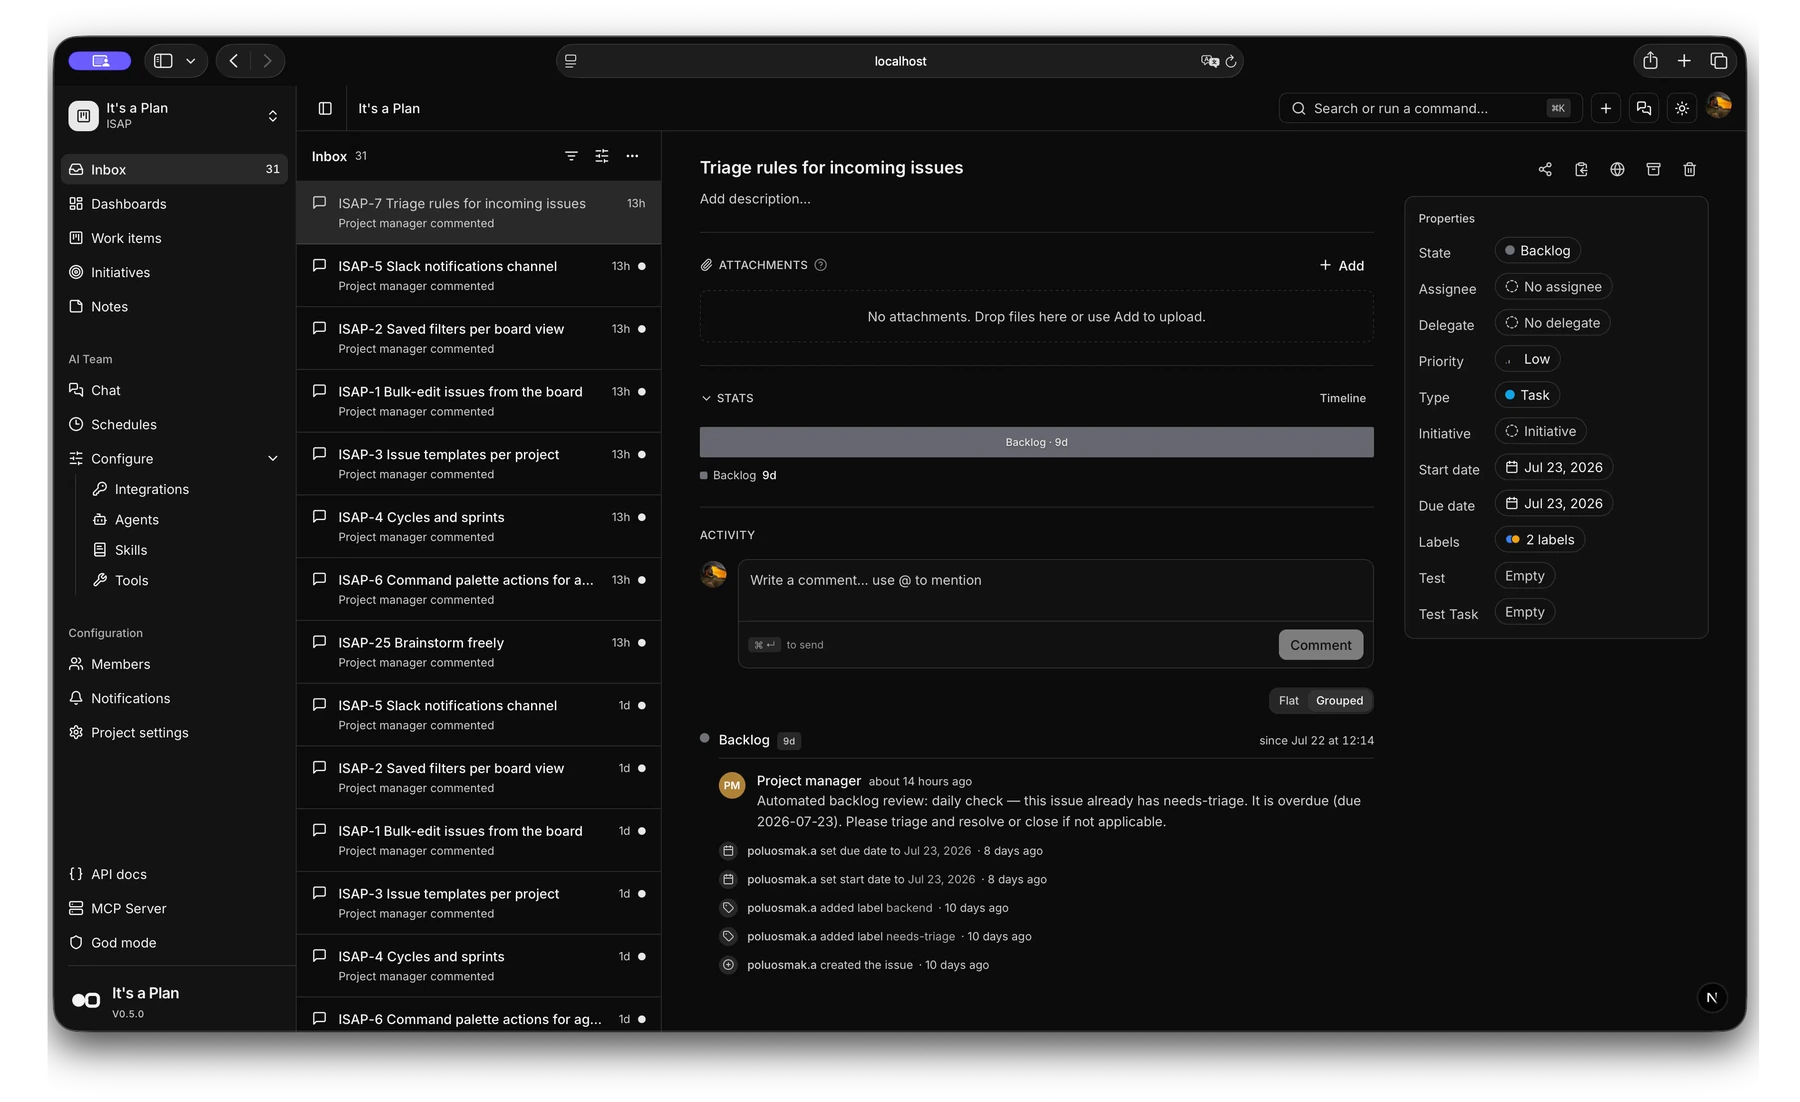This screenshot has height=1102, width=1800.
Task: Click the archive icon in issue header
Action: pyautogui.click(x=1653, y=169)
